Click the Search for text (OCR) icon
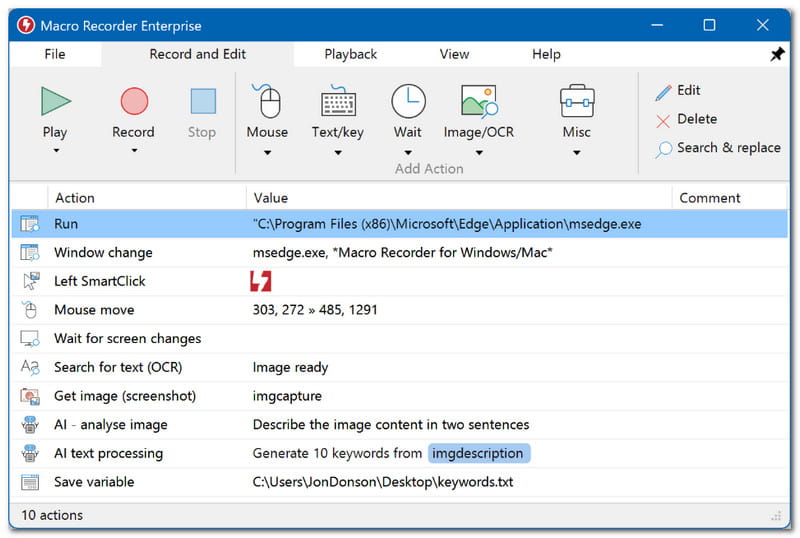Screen dimensions: 800x538 pyautogui.click(x=30, y=367)
